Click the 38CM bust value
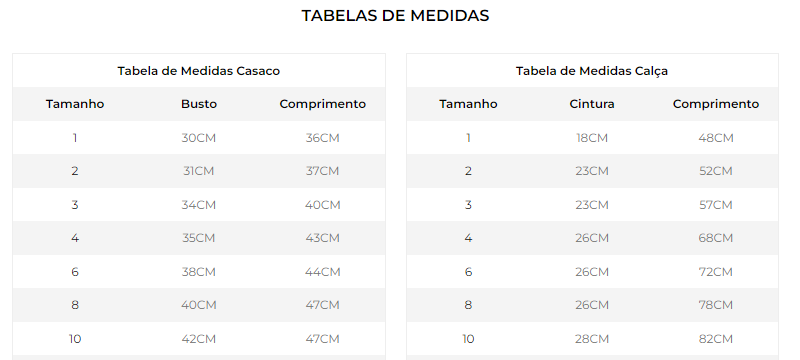 pos(198,272)
